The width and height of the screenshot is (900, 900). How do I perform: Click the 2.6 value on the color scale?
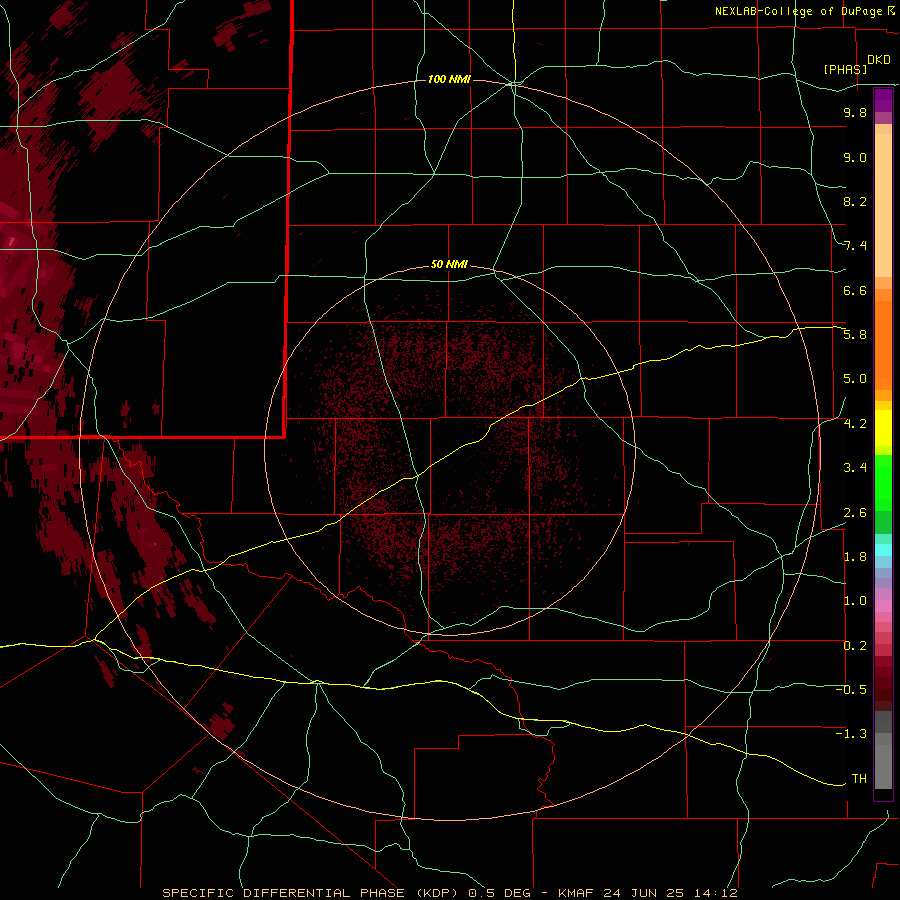click(855, 513)
